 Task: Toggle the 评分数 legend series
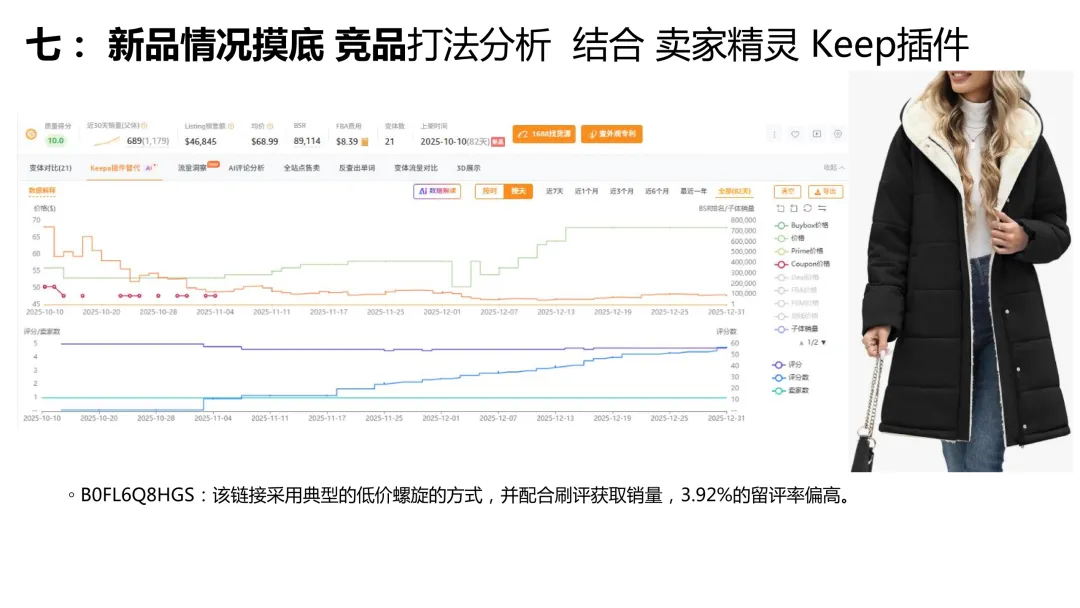[x=791, y=377]
